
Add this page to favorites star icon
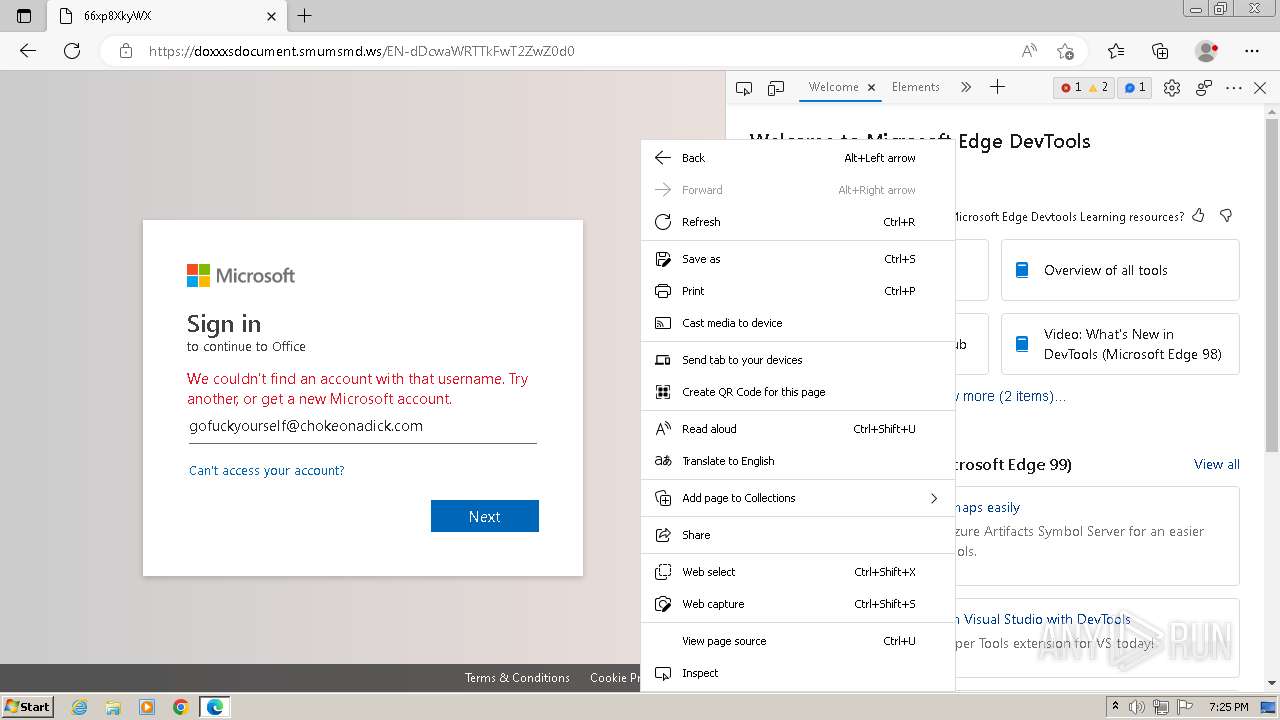pyautogui.click(x=1065, y=51)
